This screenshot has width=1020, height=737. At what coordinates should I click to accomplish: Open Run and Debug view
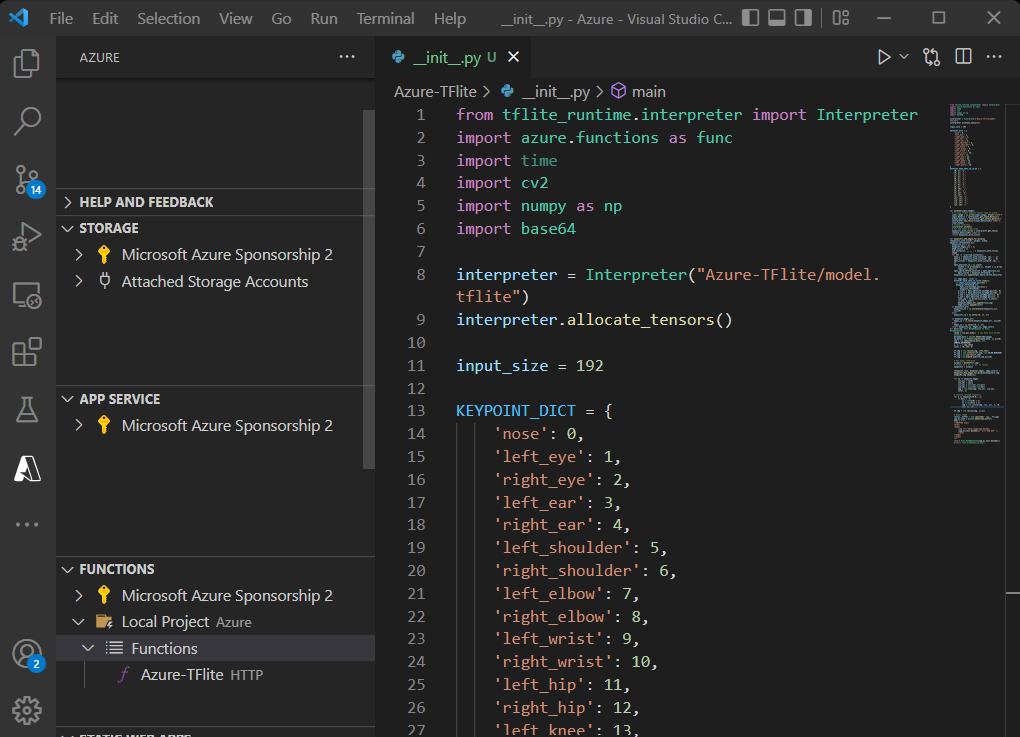27,237
